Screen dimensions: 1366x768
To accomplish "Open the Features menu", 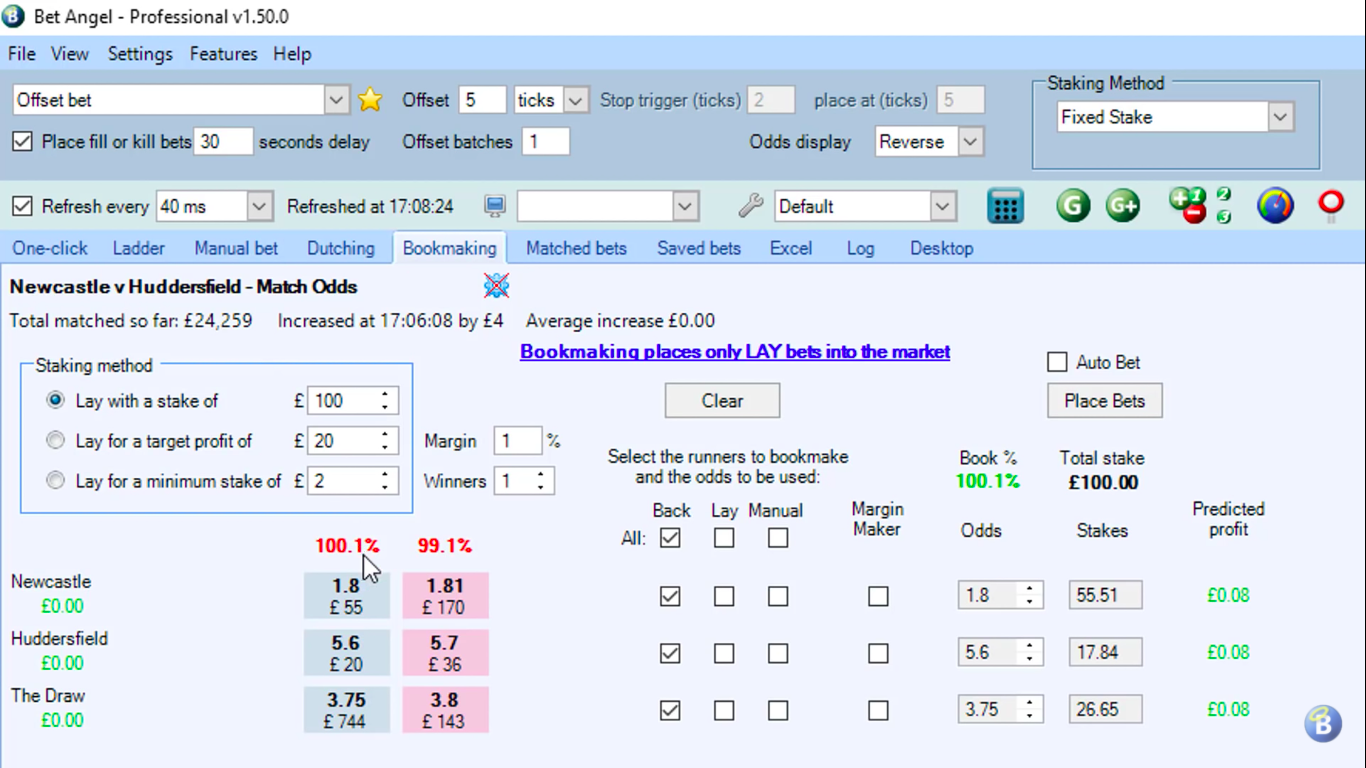I will [x=223, y=54].
